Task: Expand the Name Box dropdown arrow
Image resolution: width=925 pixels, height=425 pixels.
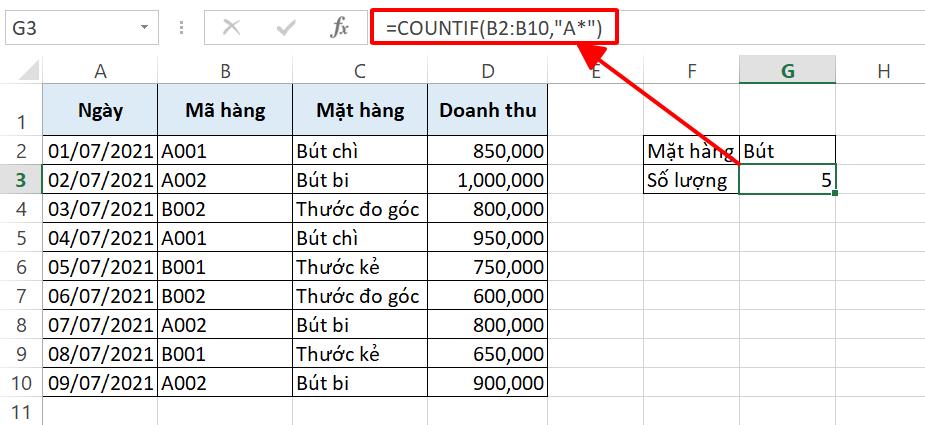Action: (144, 28)
